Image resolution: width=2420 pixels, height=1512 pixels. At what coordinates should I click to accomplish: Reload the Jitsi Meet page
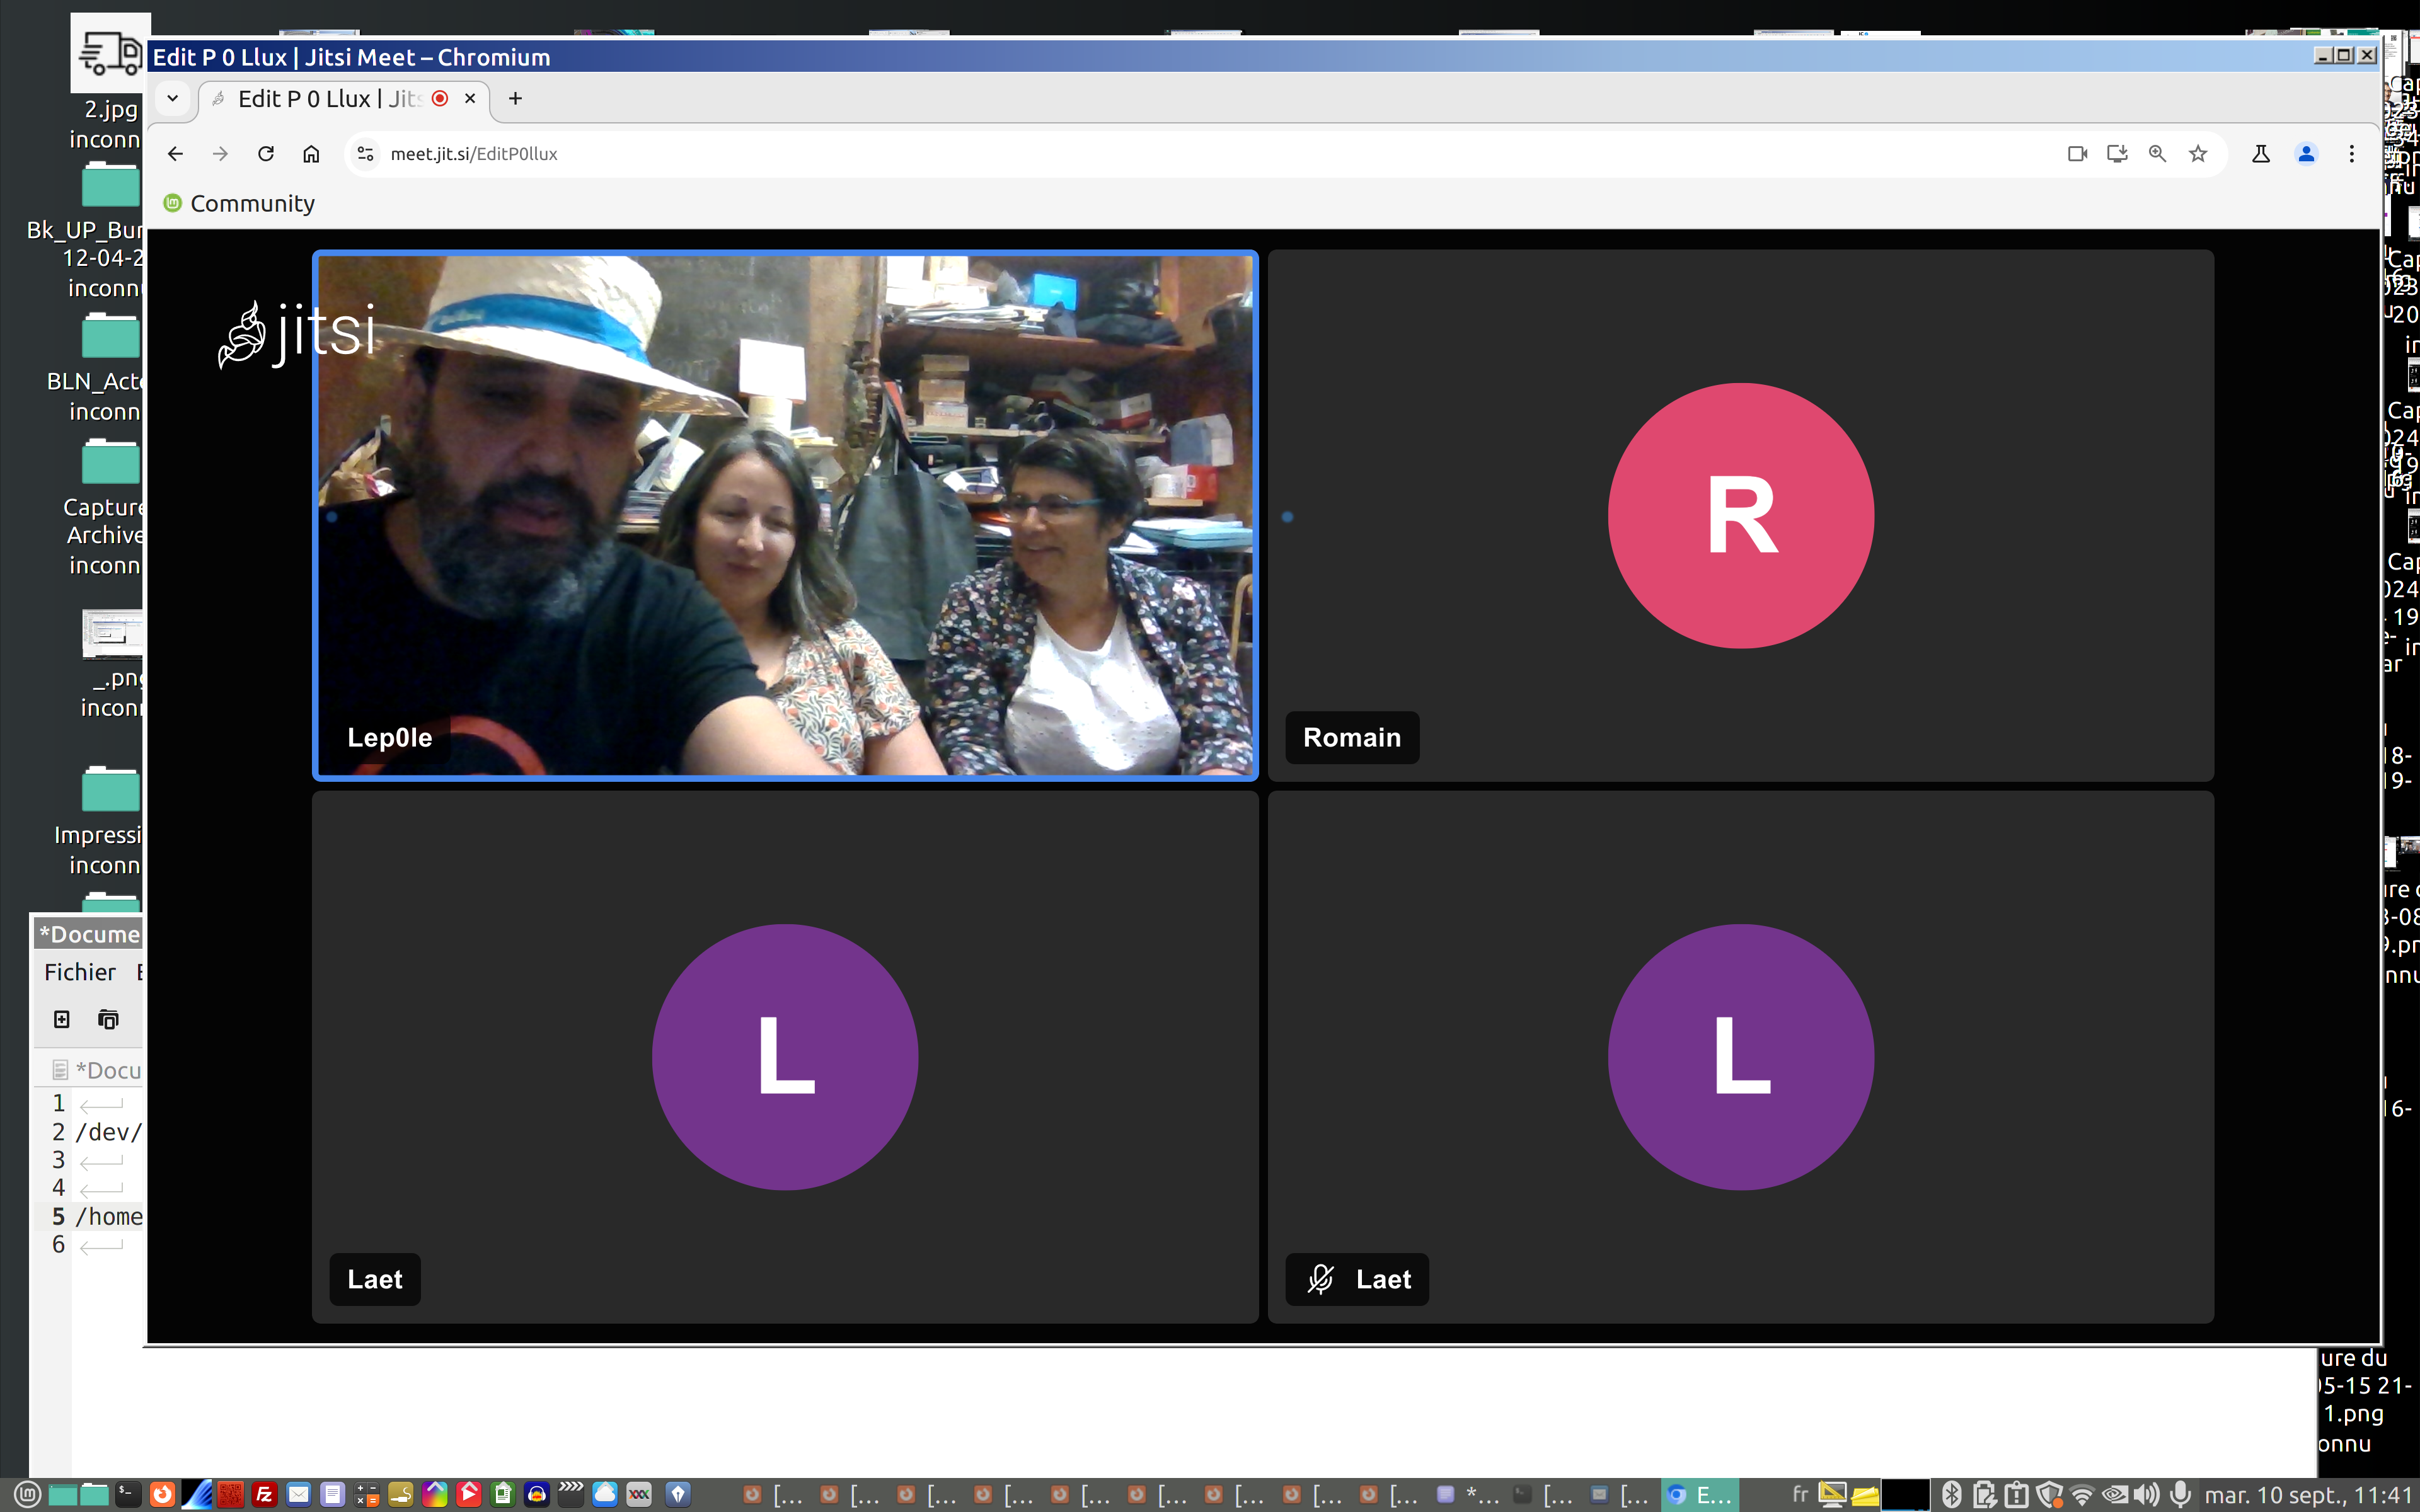266,154
